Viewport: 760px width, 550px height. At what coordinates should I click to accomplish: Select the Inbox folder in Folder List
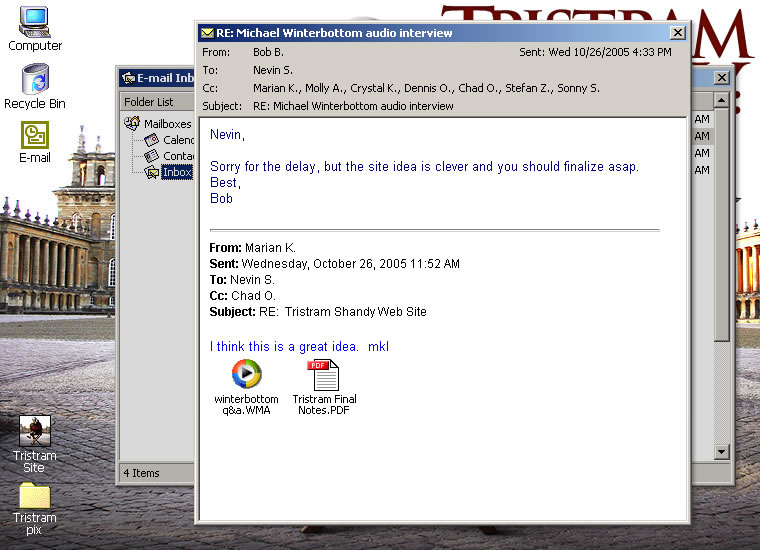pos(168,172)
